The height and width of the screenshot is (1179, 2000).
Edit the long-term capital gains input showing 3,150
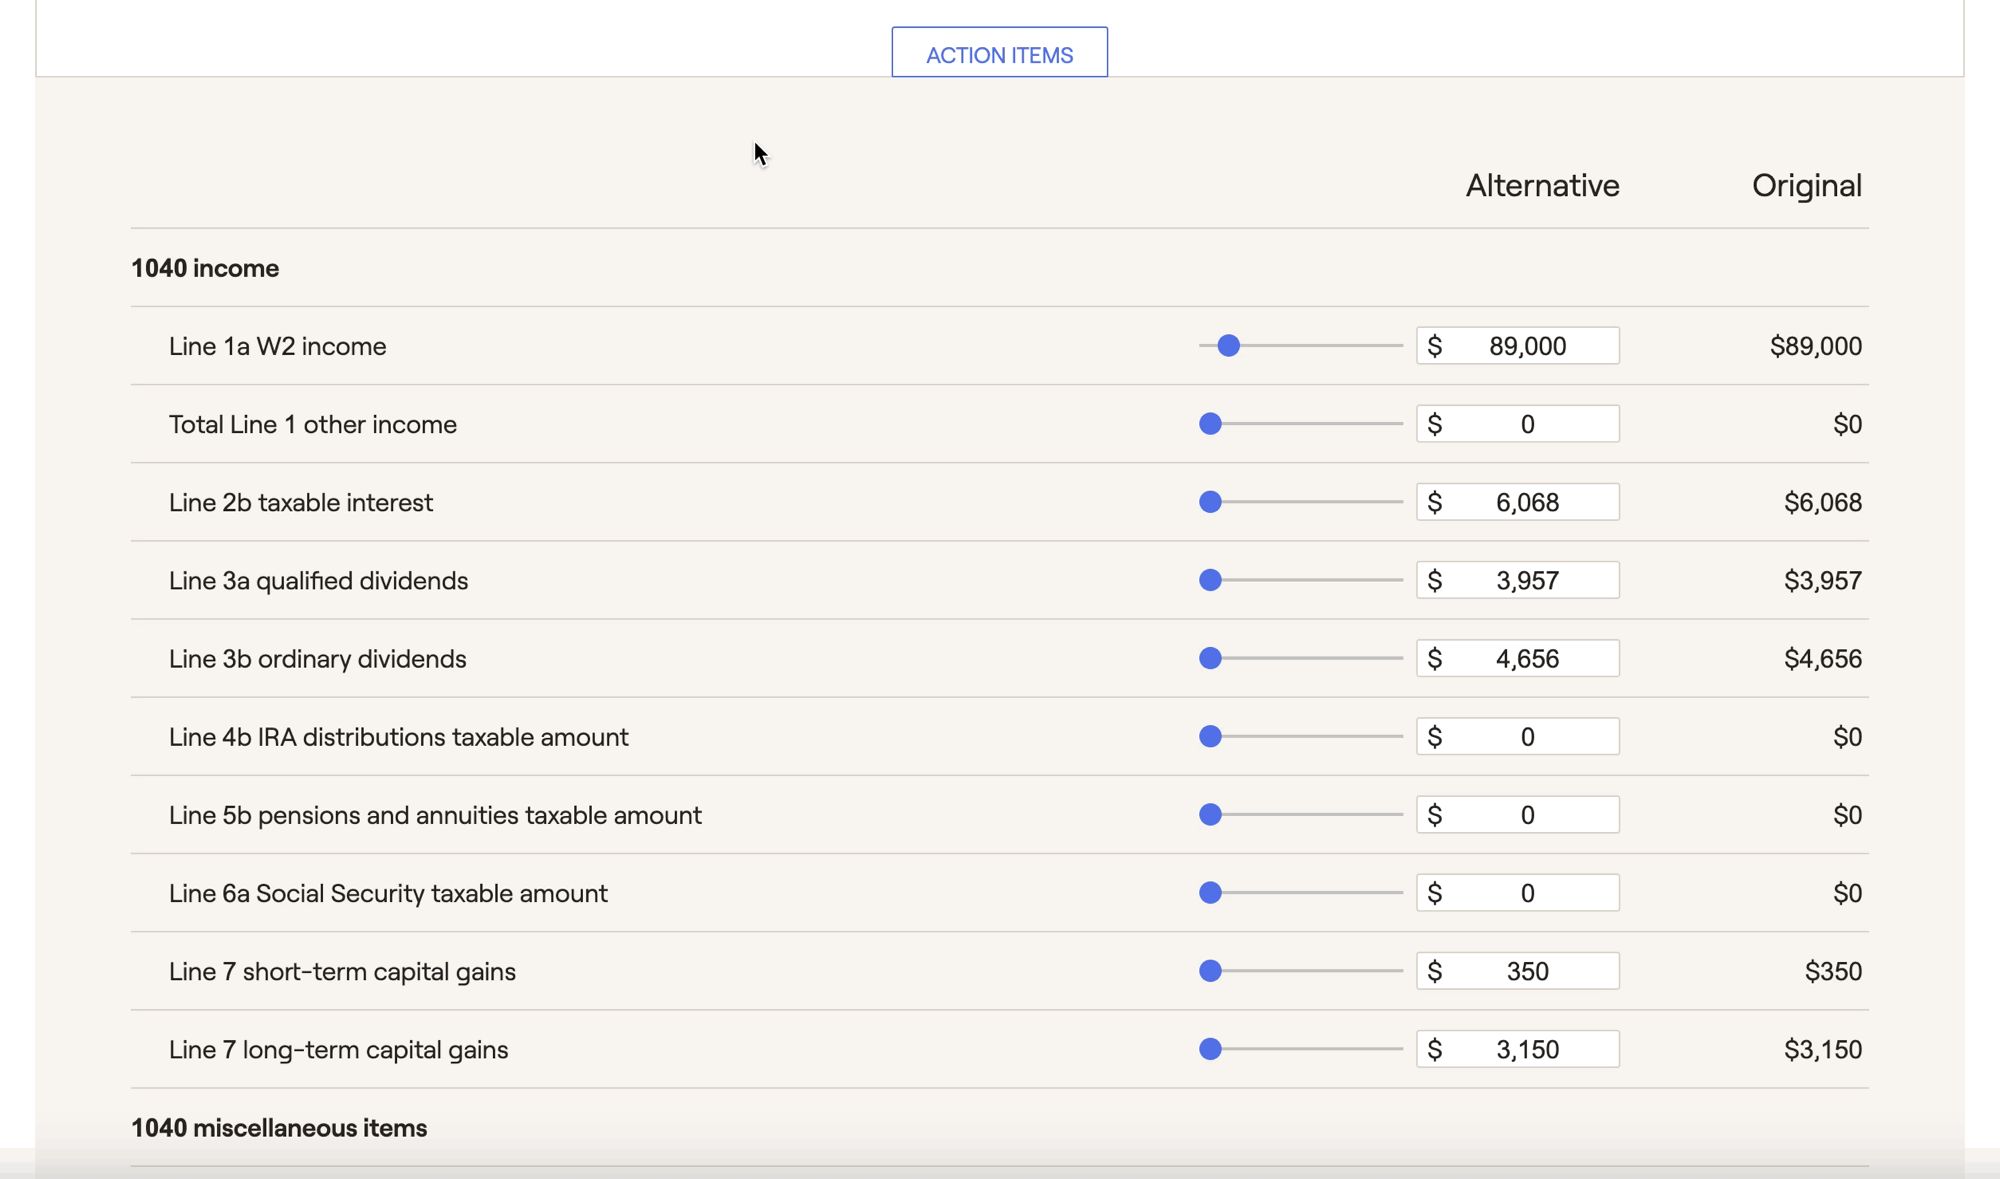pyautogui.click(x=1518, y=1049)
